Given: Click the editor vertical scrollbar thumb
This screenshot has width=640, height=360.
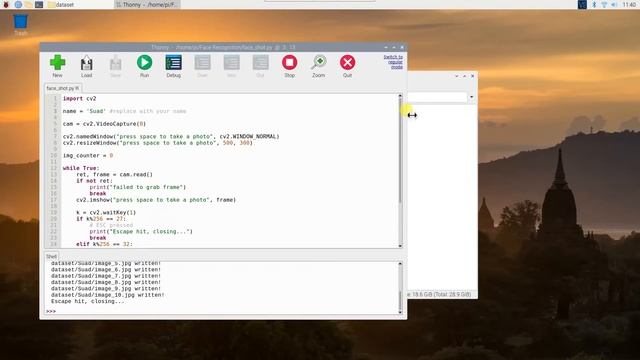Looking at the screenshot, I should [x=400, y=151].
